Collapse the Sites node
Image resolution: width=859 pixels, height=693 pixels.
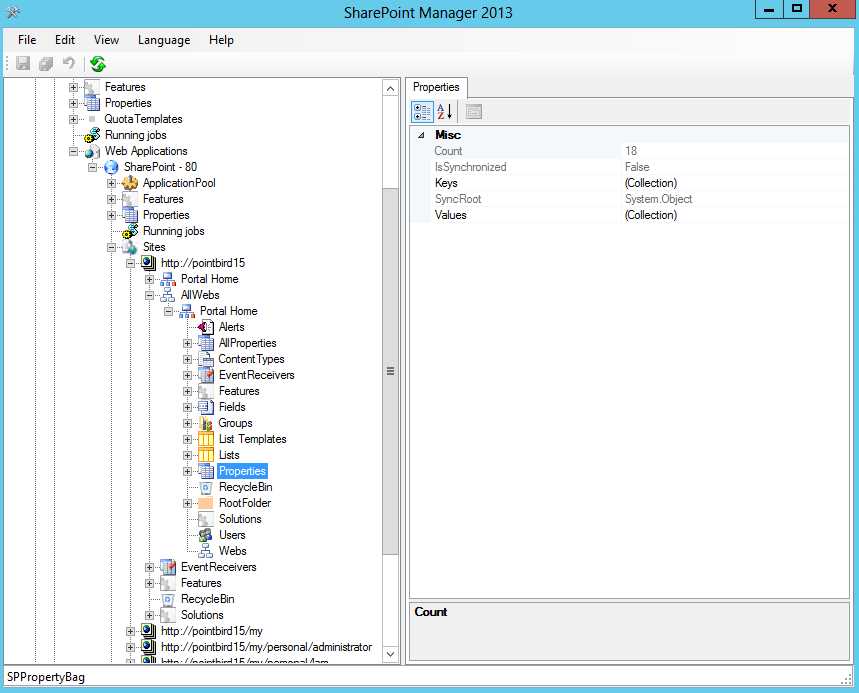[x=112, y=247]
